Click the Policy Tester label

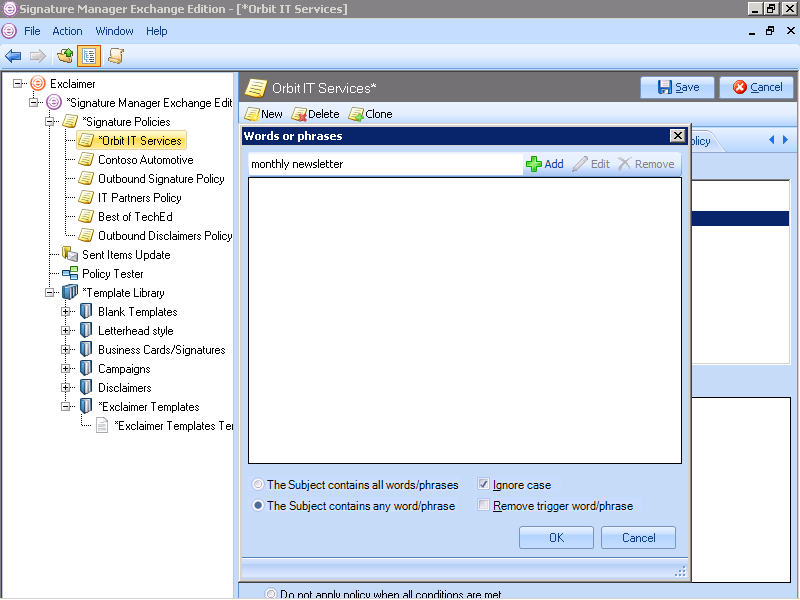point(113,273)
